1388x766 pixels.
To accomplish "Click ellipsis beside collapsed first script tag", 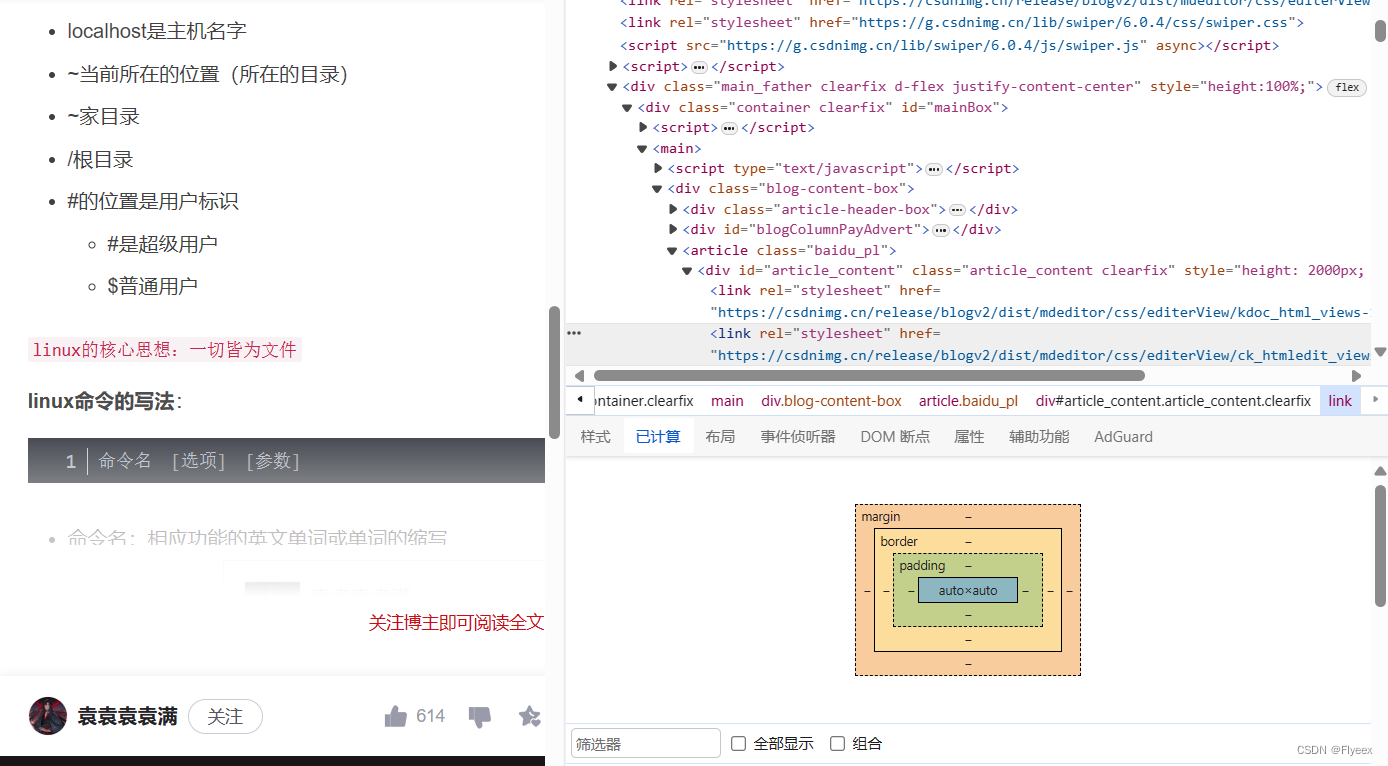I will [699, 67].
